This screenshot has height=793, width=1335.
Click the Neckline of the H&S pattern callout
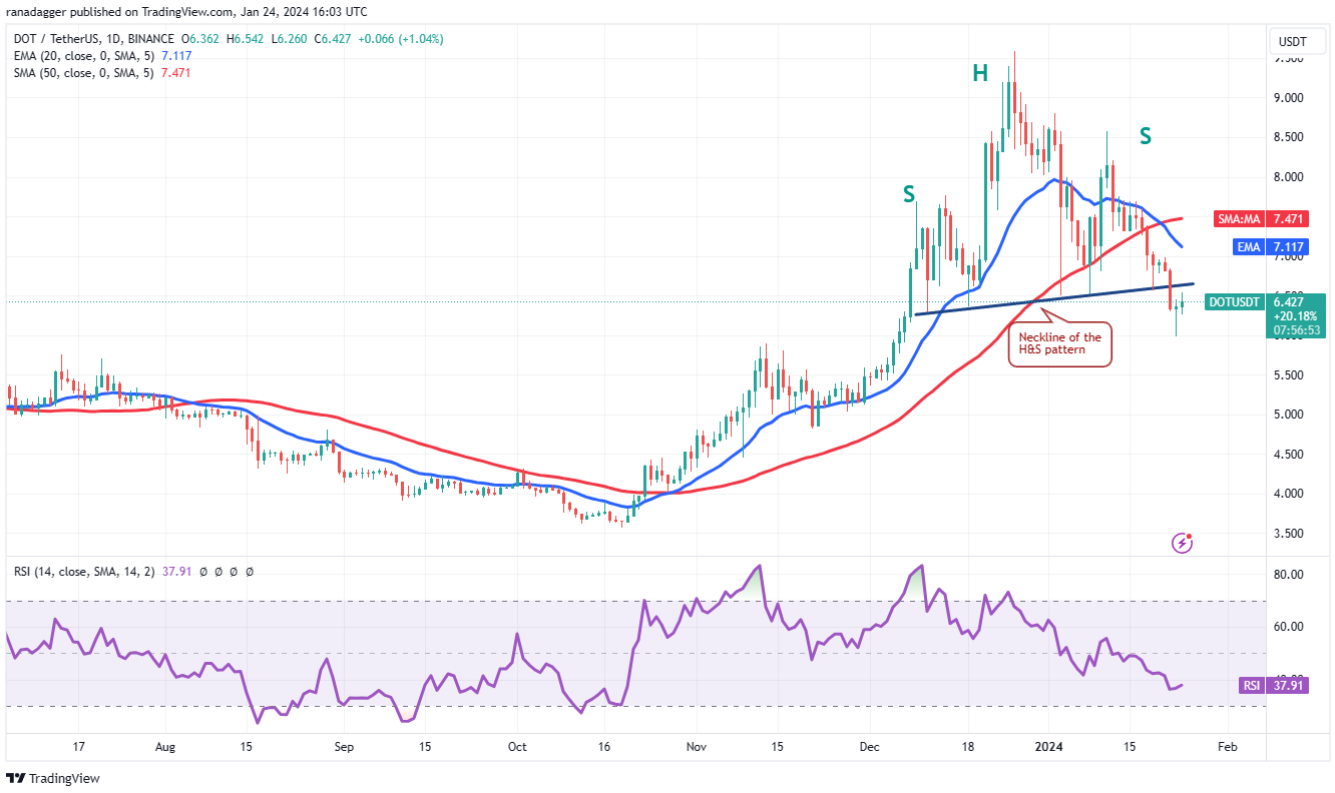[x=1059, y=344]
